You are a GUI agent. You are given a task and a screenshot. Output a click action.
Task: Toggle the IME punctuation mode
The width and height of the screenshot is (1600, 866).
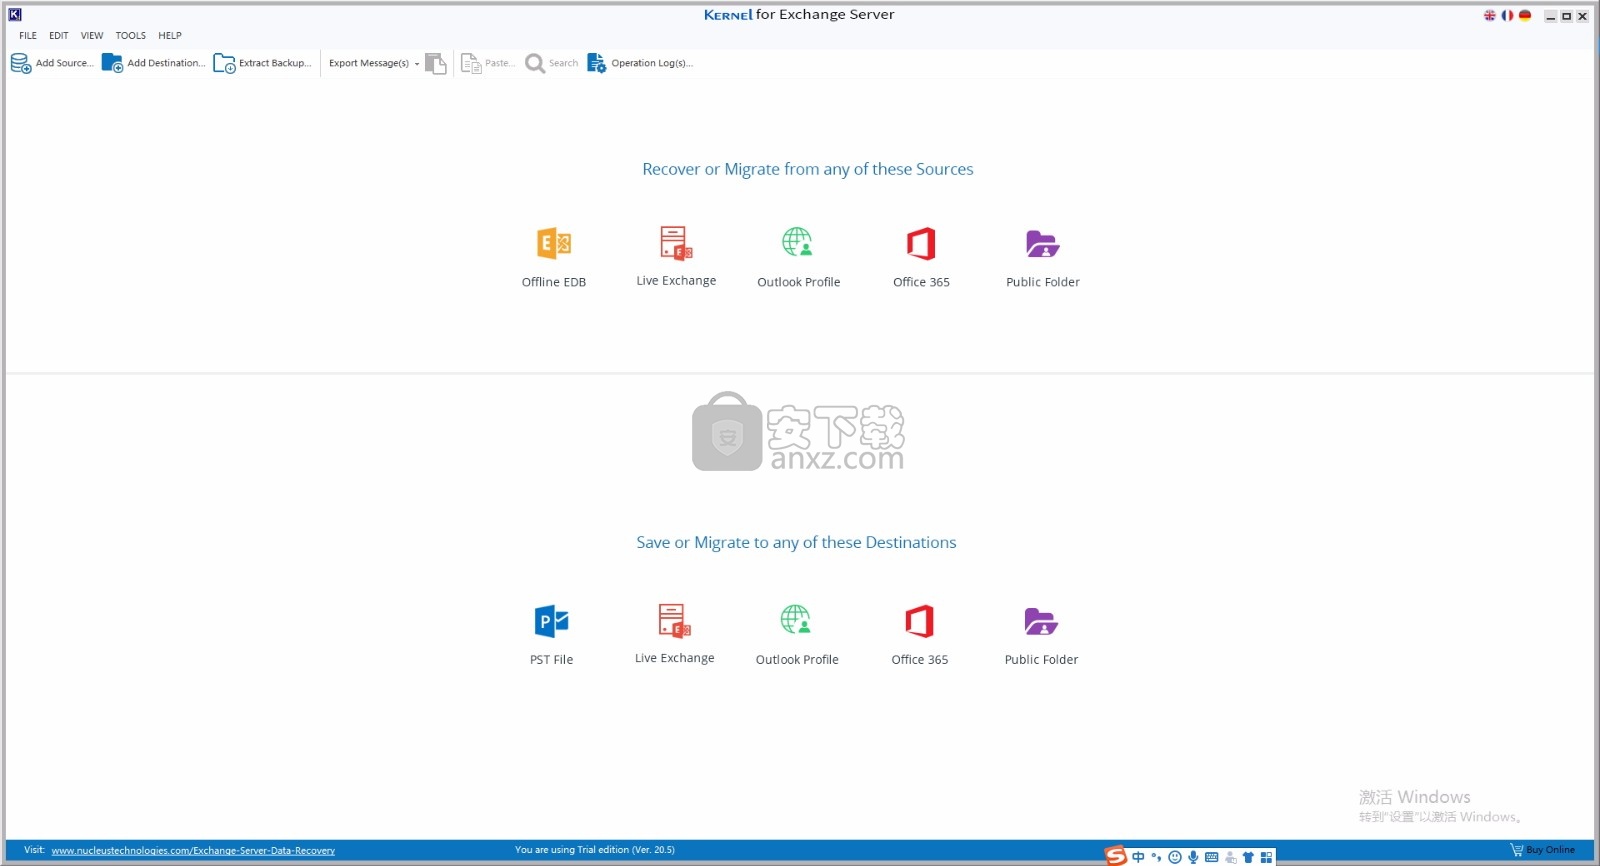(1156, 857)
